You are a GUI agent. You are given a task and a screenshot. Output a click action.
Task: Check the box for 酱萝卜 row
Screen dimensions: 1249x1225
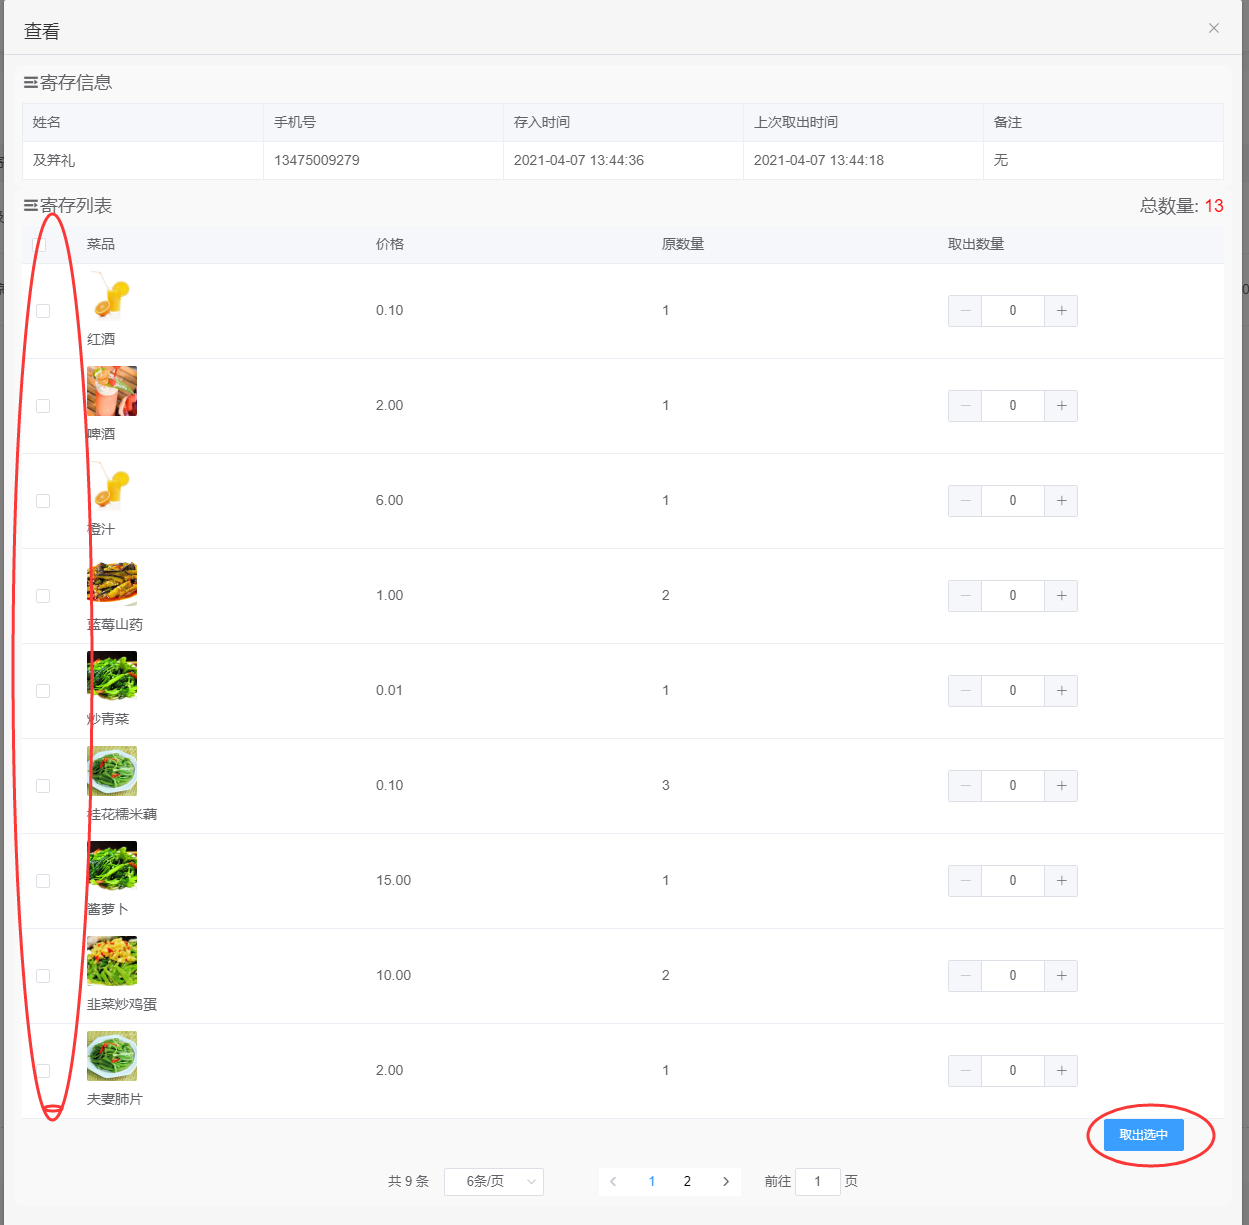(43, 881)
